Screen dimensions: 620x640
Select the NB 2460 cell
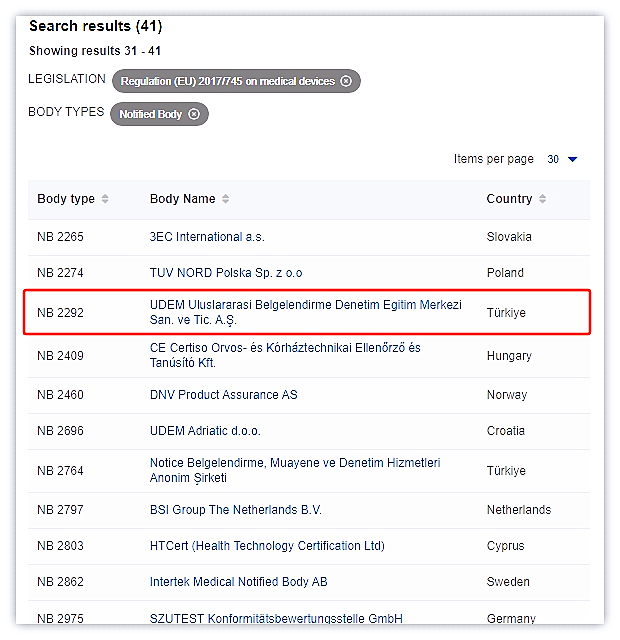(x=60, y=395)
